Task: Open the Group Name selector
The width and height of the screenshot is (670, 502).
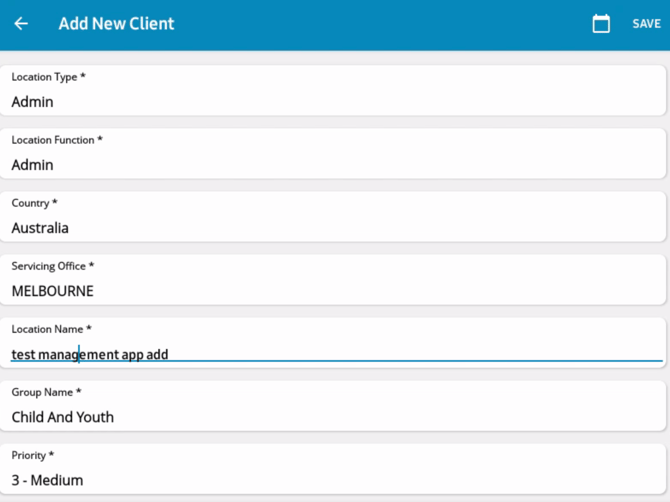Action: pos(333,406)
